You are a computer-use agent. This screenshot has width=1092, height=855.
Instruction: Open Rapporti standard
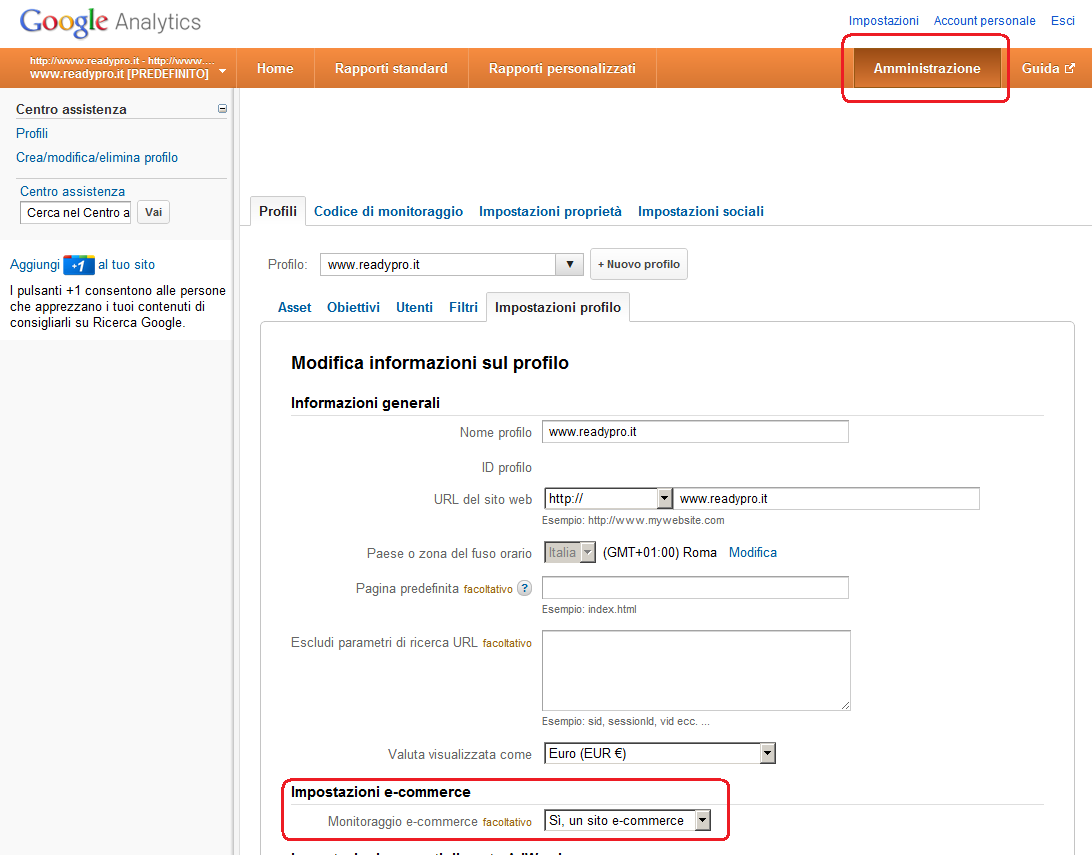(391, 68)
